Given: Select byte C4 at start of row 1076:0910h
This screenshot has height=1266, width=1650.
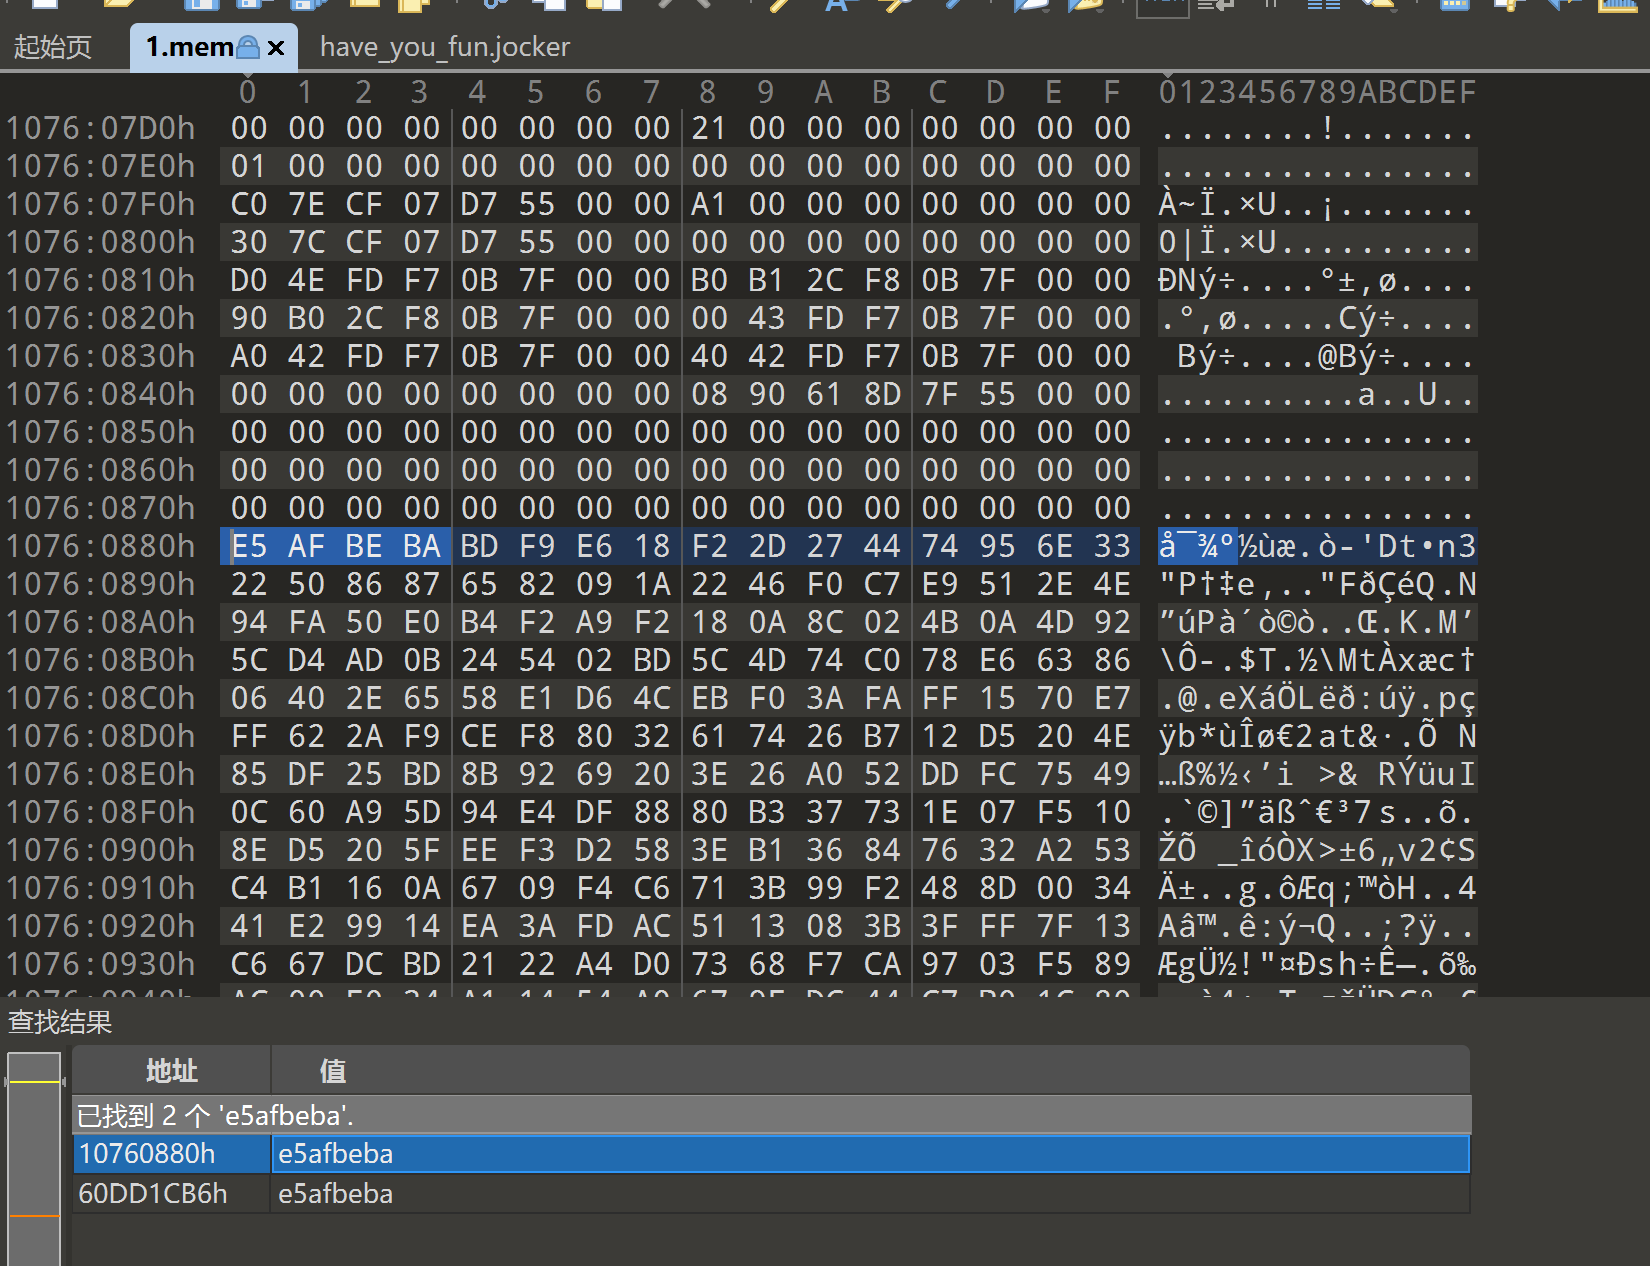Looking at the screenshot, I should pyautogui.click(x=249, y=888).
